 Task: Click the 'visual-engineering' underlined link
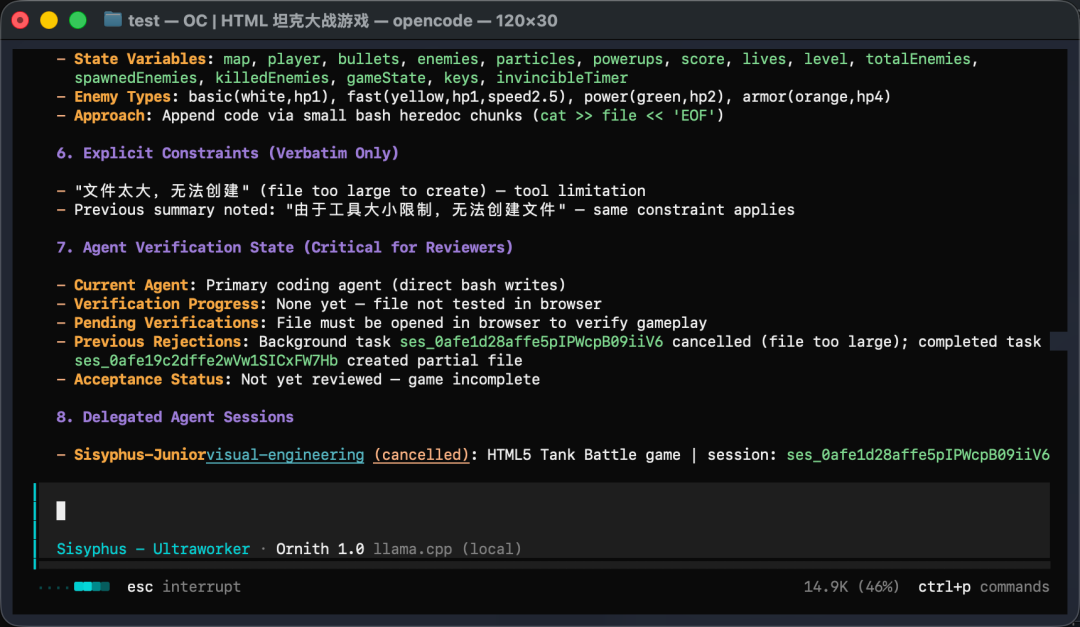285,455
